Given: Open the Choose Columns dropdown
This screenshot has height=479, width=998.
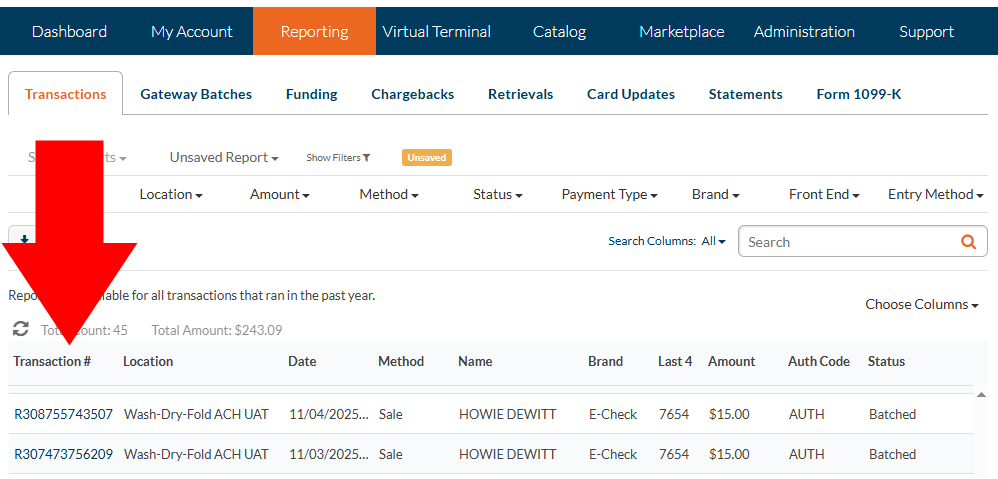Looking at the screenshot, I should 921,304.
